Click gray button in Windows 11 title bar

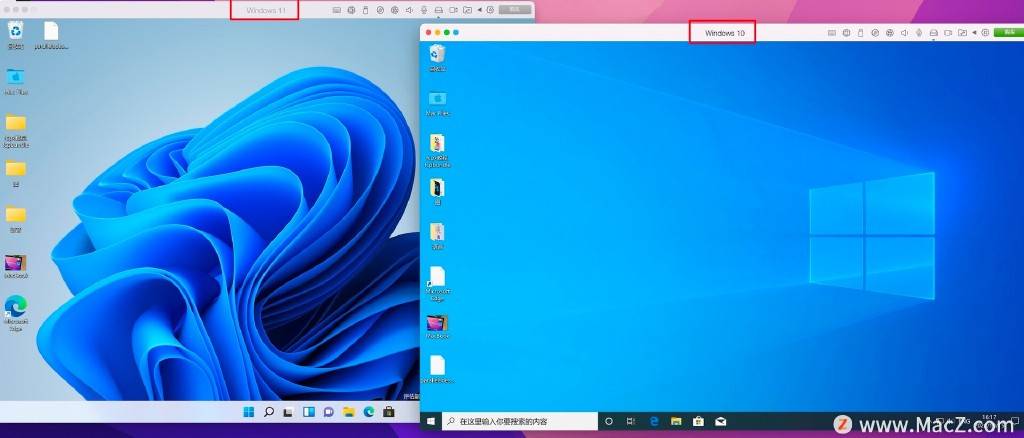click(515, 10)
